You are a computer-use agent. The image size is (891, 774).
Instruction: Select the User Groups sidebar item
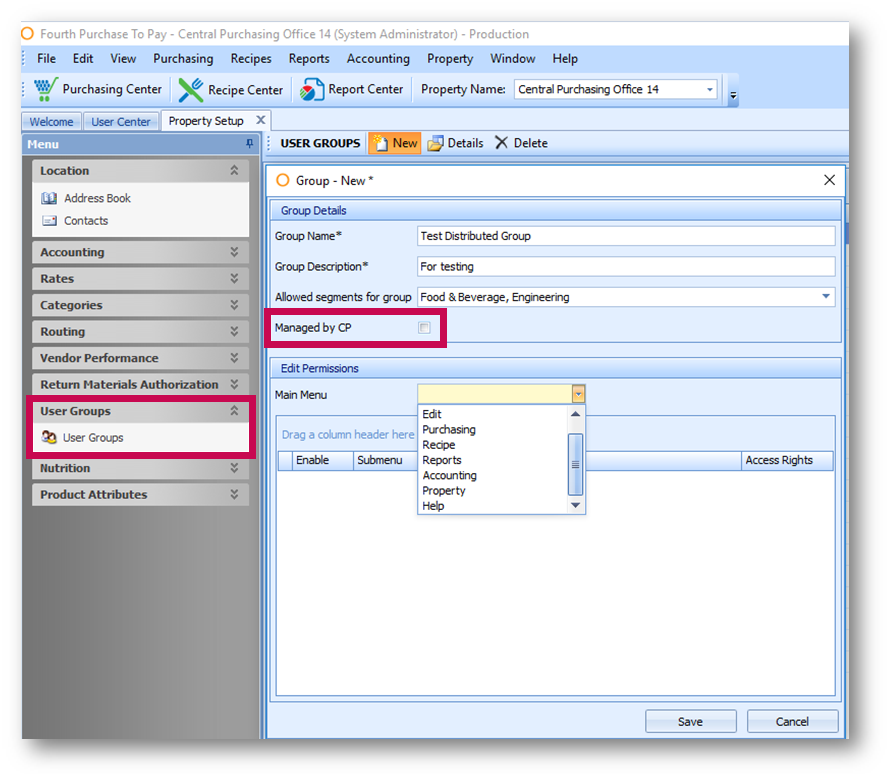point(92,438)
